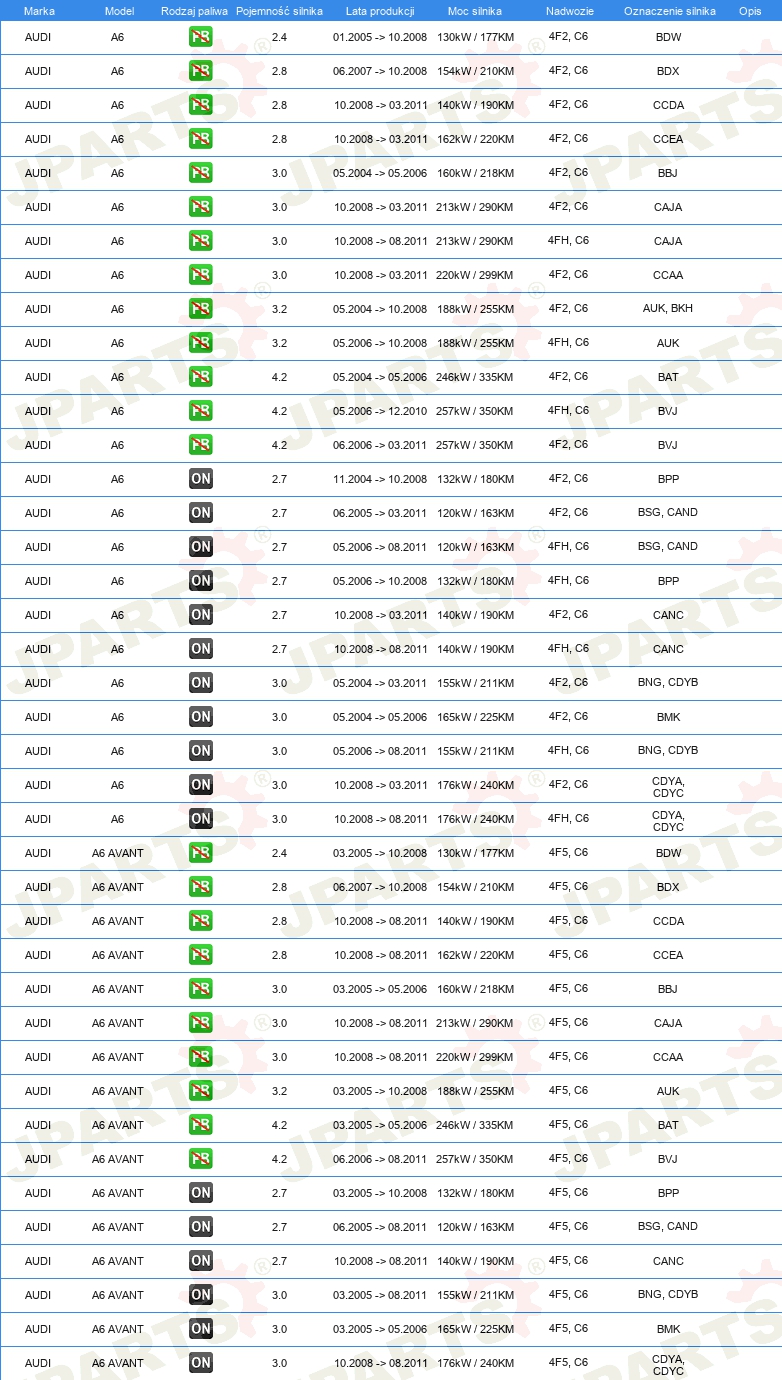
Task: Click the PB icon in the 4F2 CCDA row
Action: pyautogui.click(x=201, y=106)
